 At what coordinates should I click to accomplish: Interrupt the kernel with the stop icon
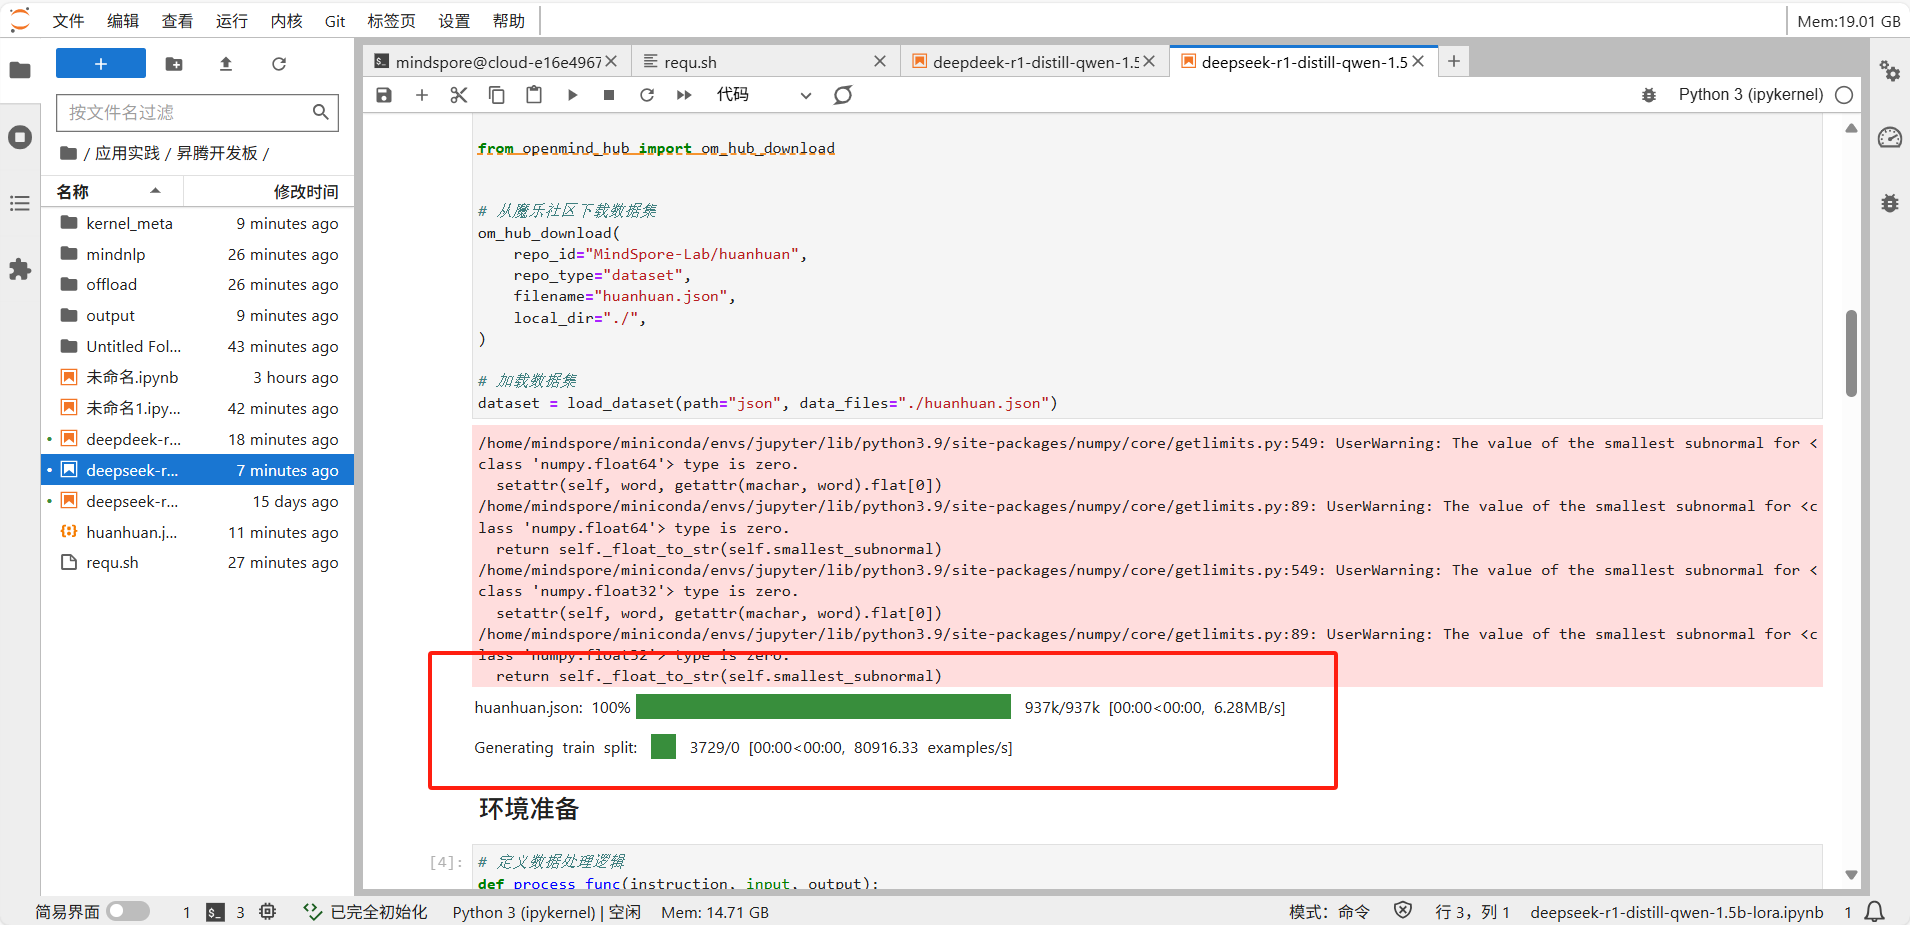tap(609, 95)
